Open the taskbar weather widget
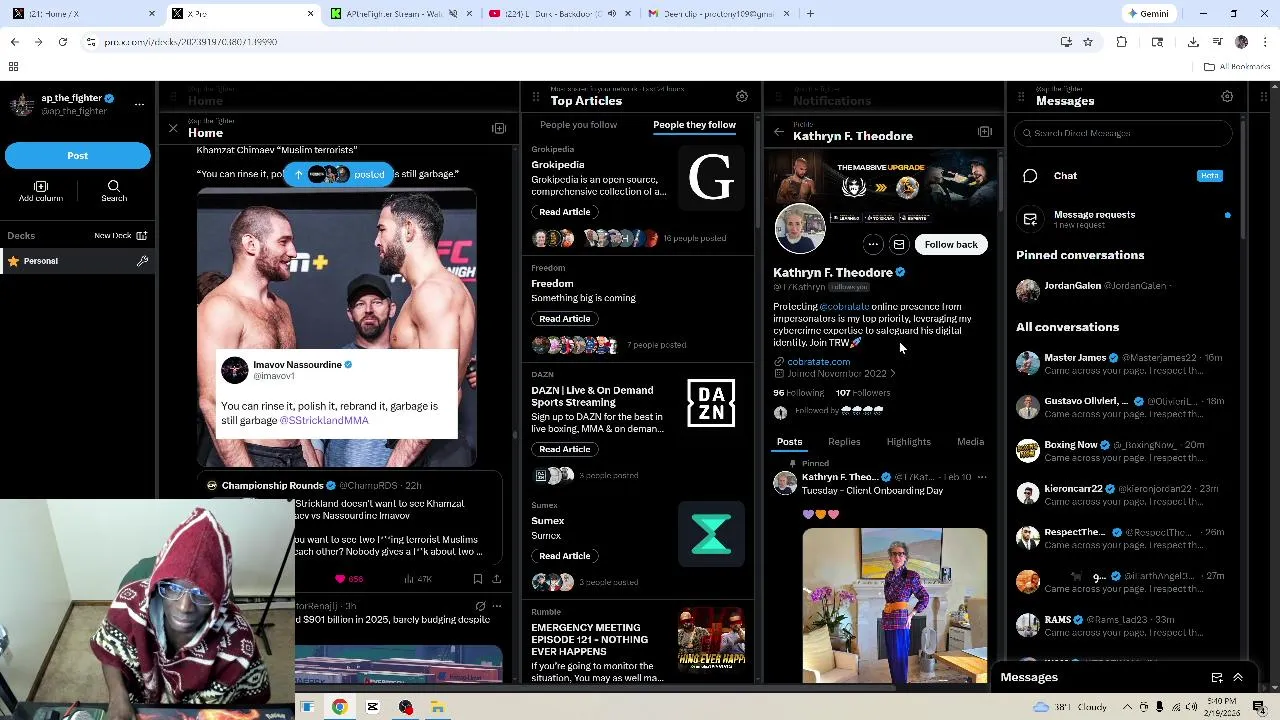This screenshot has height=720, width=1280. point(1070,707)
